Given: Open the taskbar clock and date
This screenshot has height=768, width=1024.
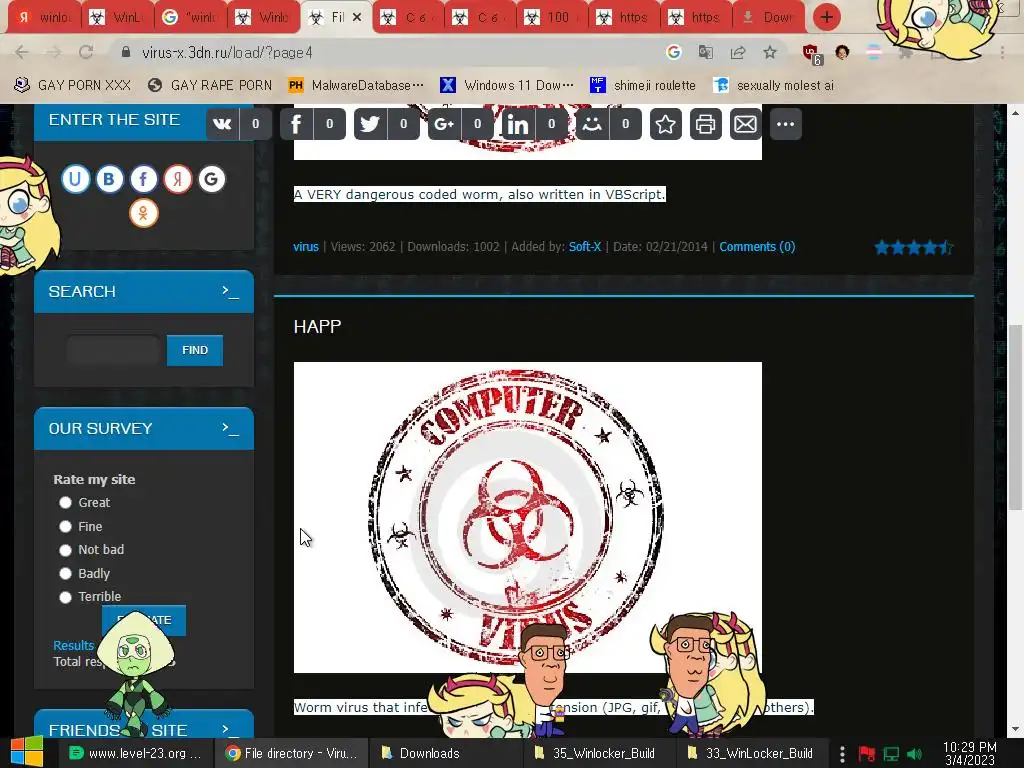Looking at the screenshot, I should pos(970,754).
